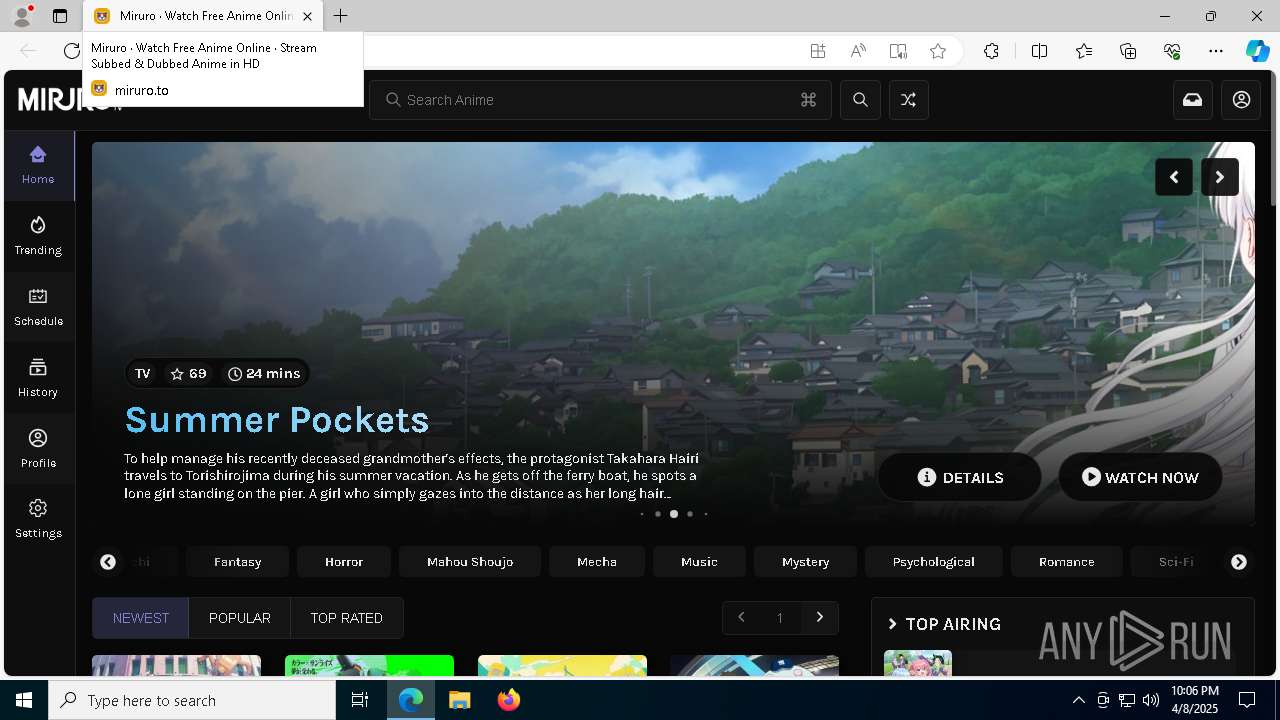Open the notification center icon
Image resolution: width=1280 pixels, height=720 pixels.
click(1247, 700)
